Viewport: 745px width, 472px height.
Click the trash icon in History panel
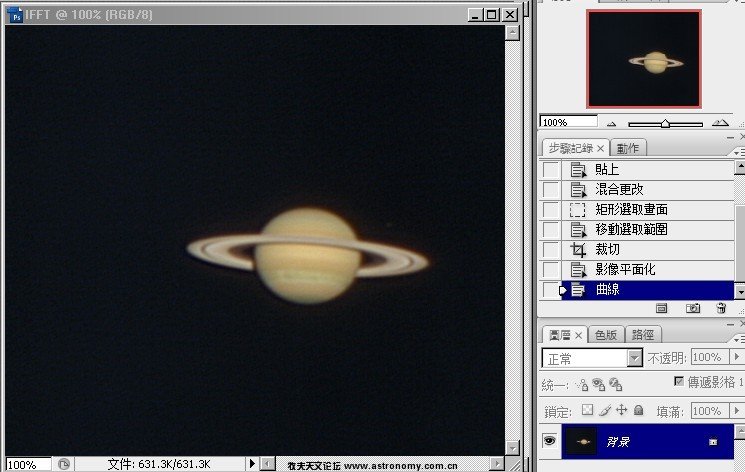[x=720, y=309]
